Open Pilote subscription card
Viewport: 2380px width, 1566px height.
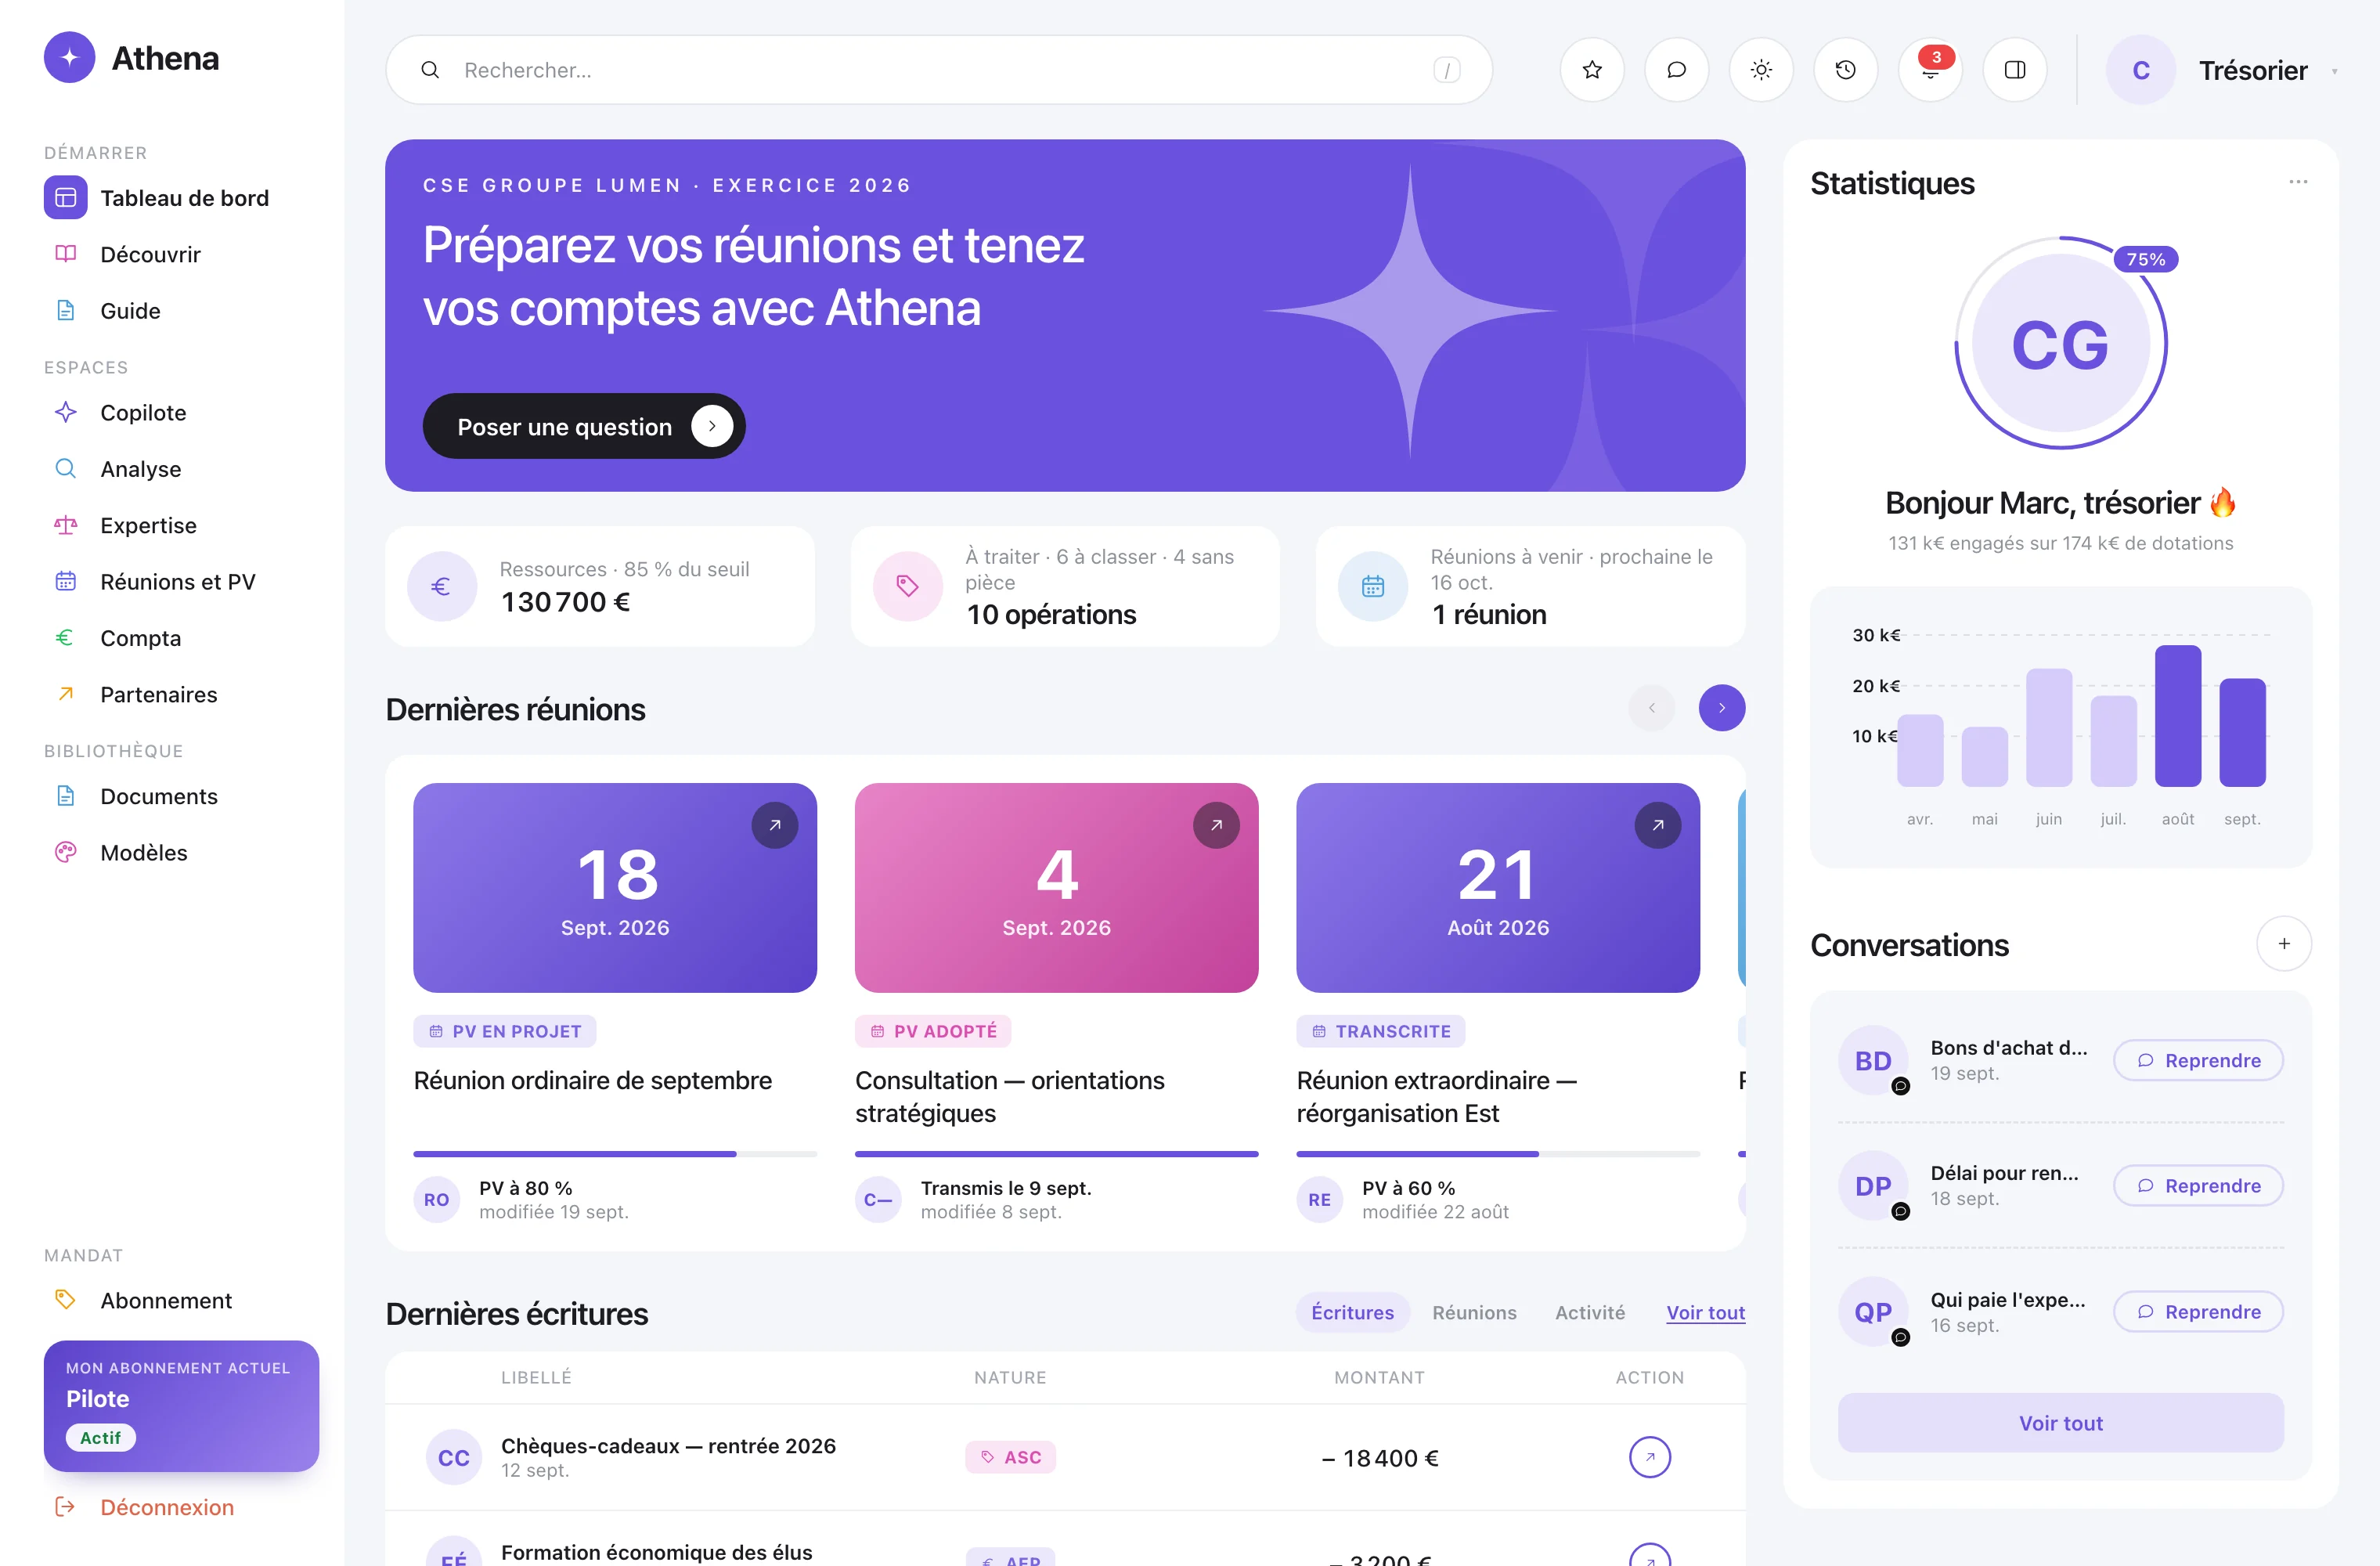[x=181, y=1405]
